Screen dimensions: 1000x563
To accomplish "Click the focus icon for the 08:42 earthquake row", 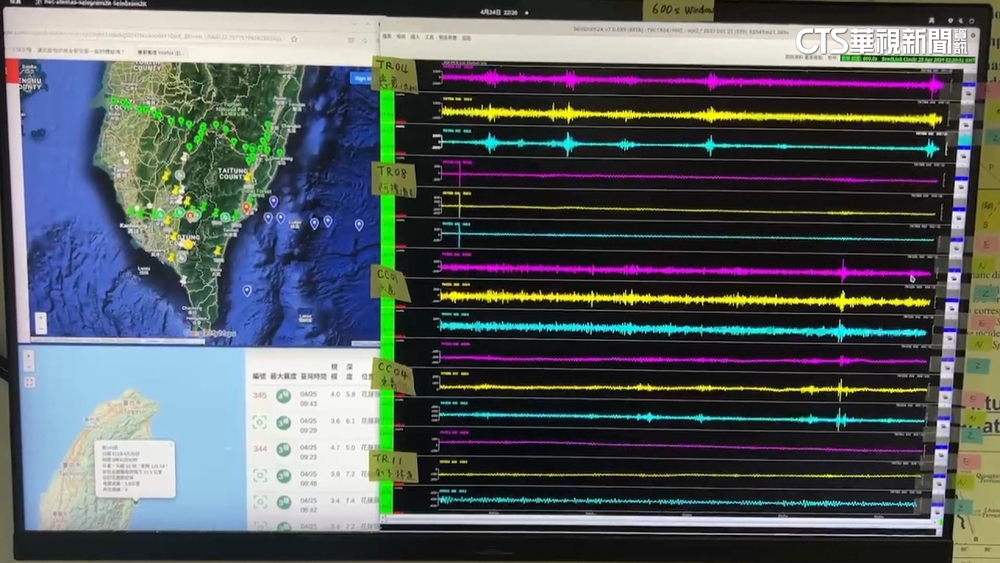I will (261, 501).
